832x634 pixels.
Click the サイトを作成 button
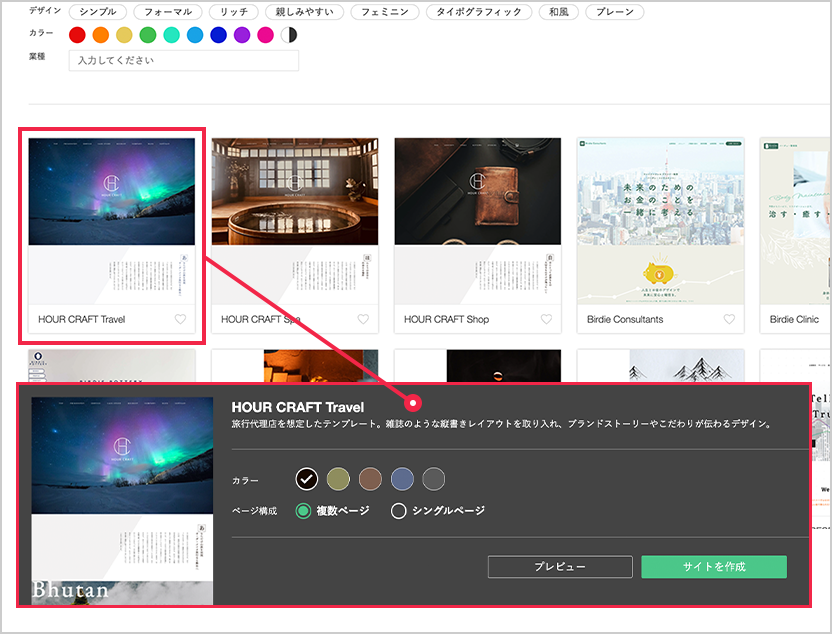point(714,567)
